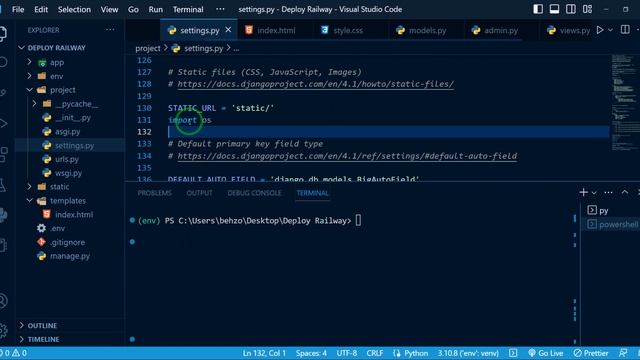Open the Edit menu
Image resolution: width=640 pixels, height=360 pixels.
pos(41,9)
